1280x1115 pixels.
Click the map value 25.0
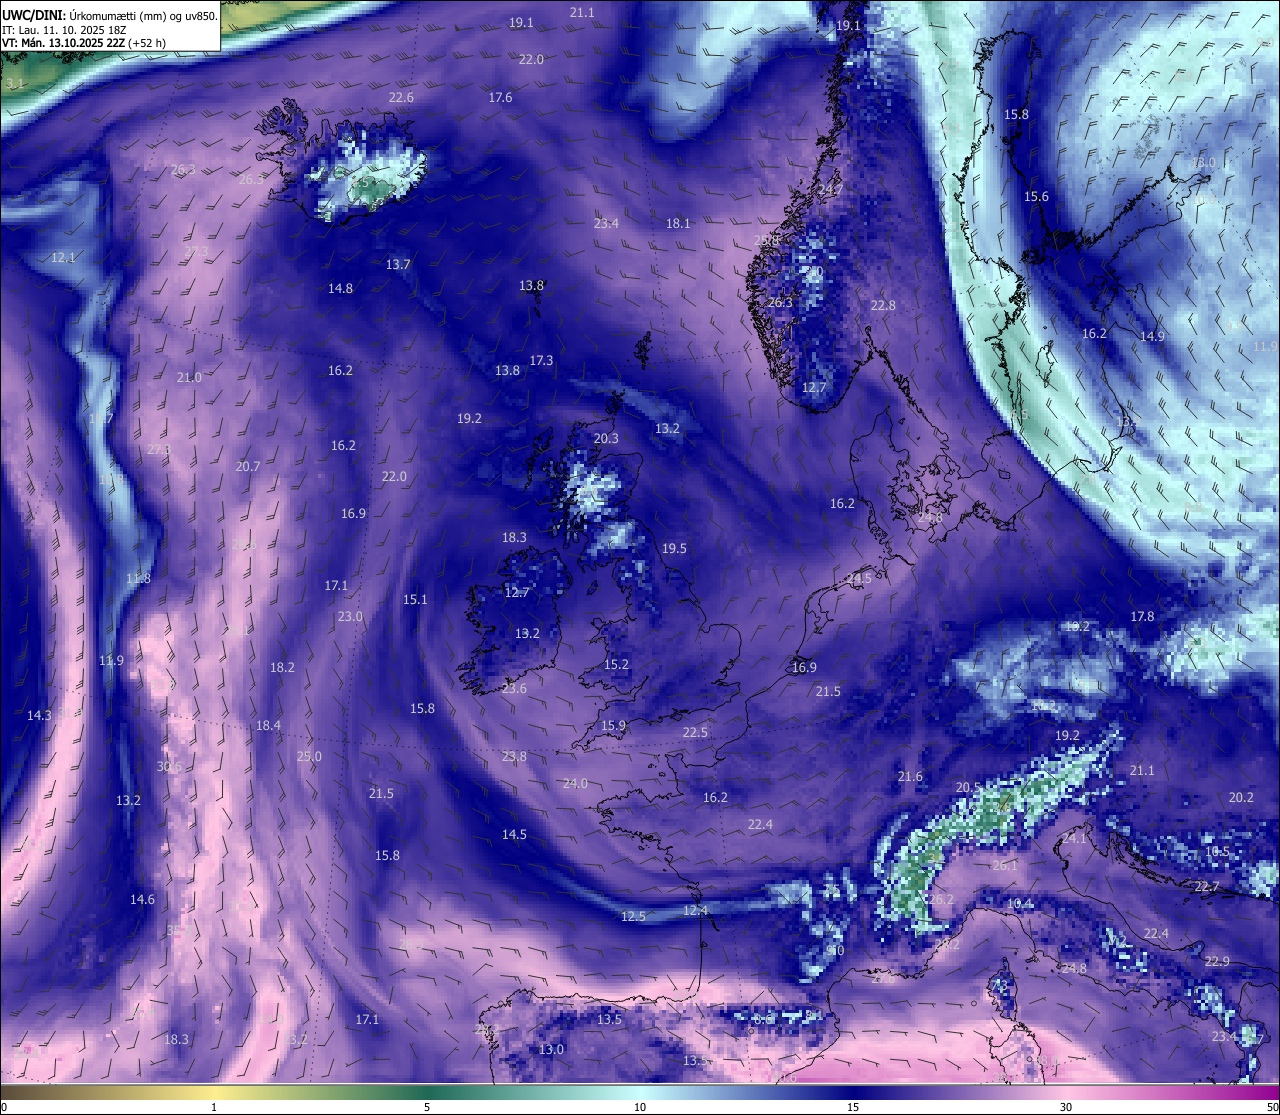309,756
